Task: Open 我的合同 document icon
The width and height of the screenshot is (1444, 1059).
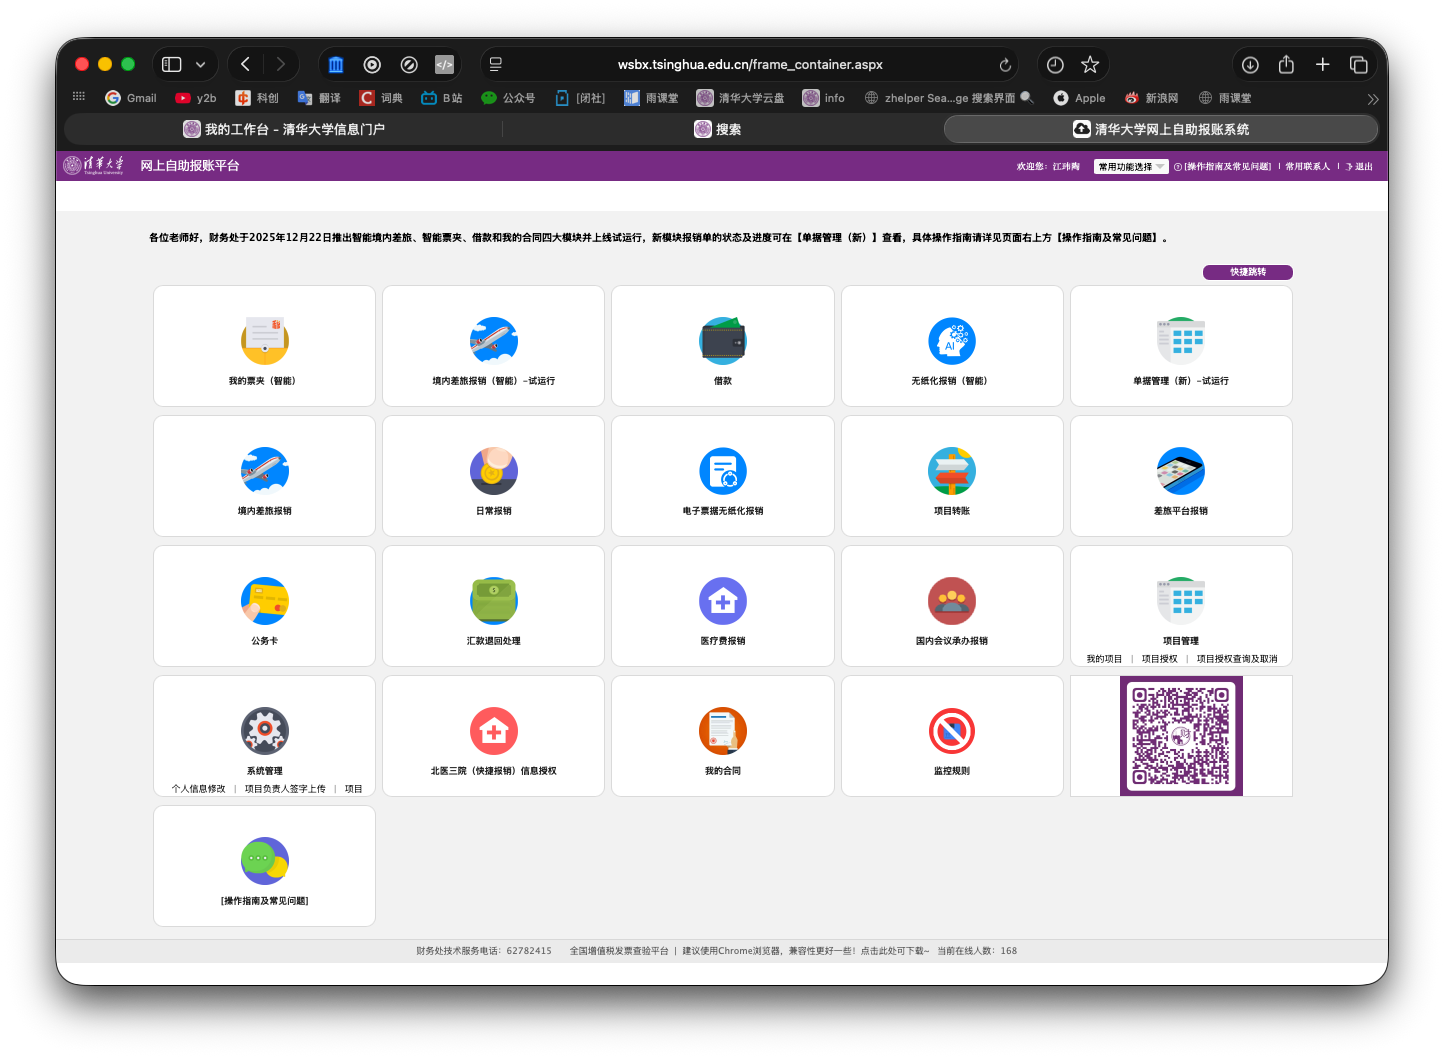Action: click(x=723, y=731)
